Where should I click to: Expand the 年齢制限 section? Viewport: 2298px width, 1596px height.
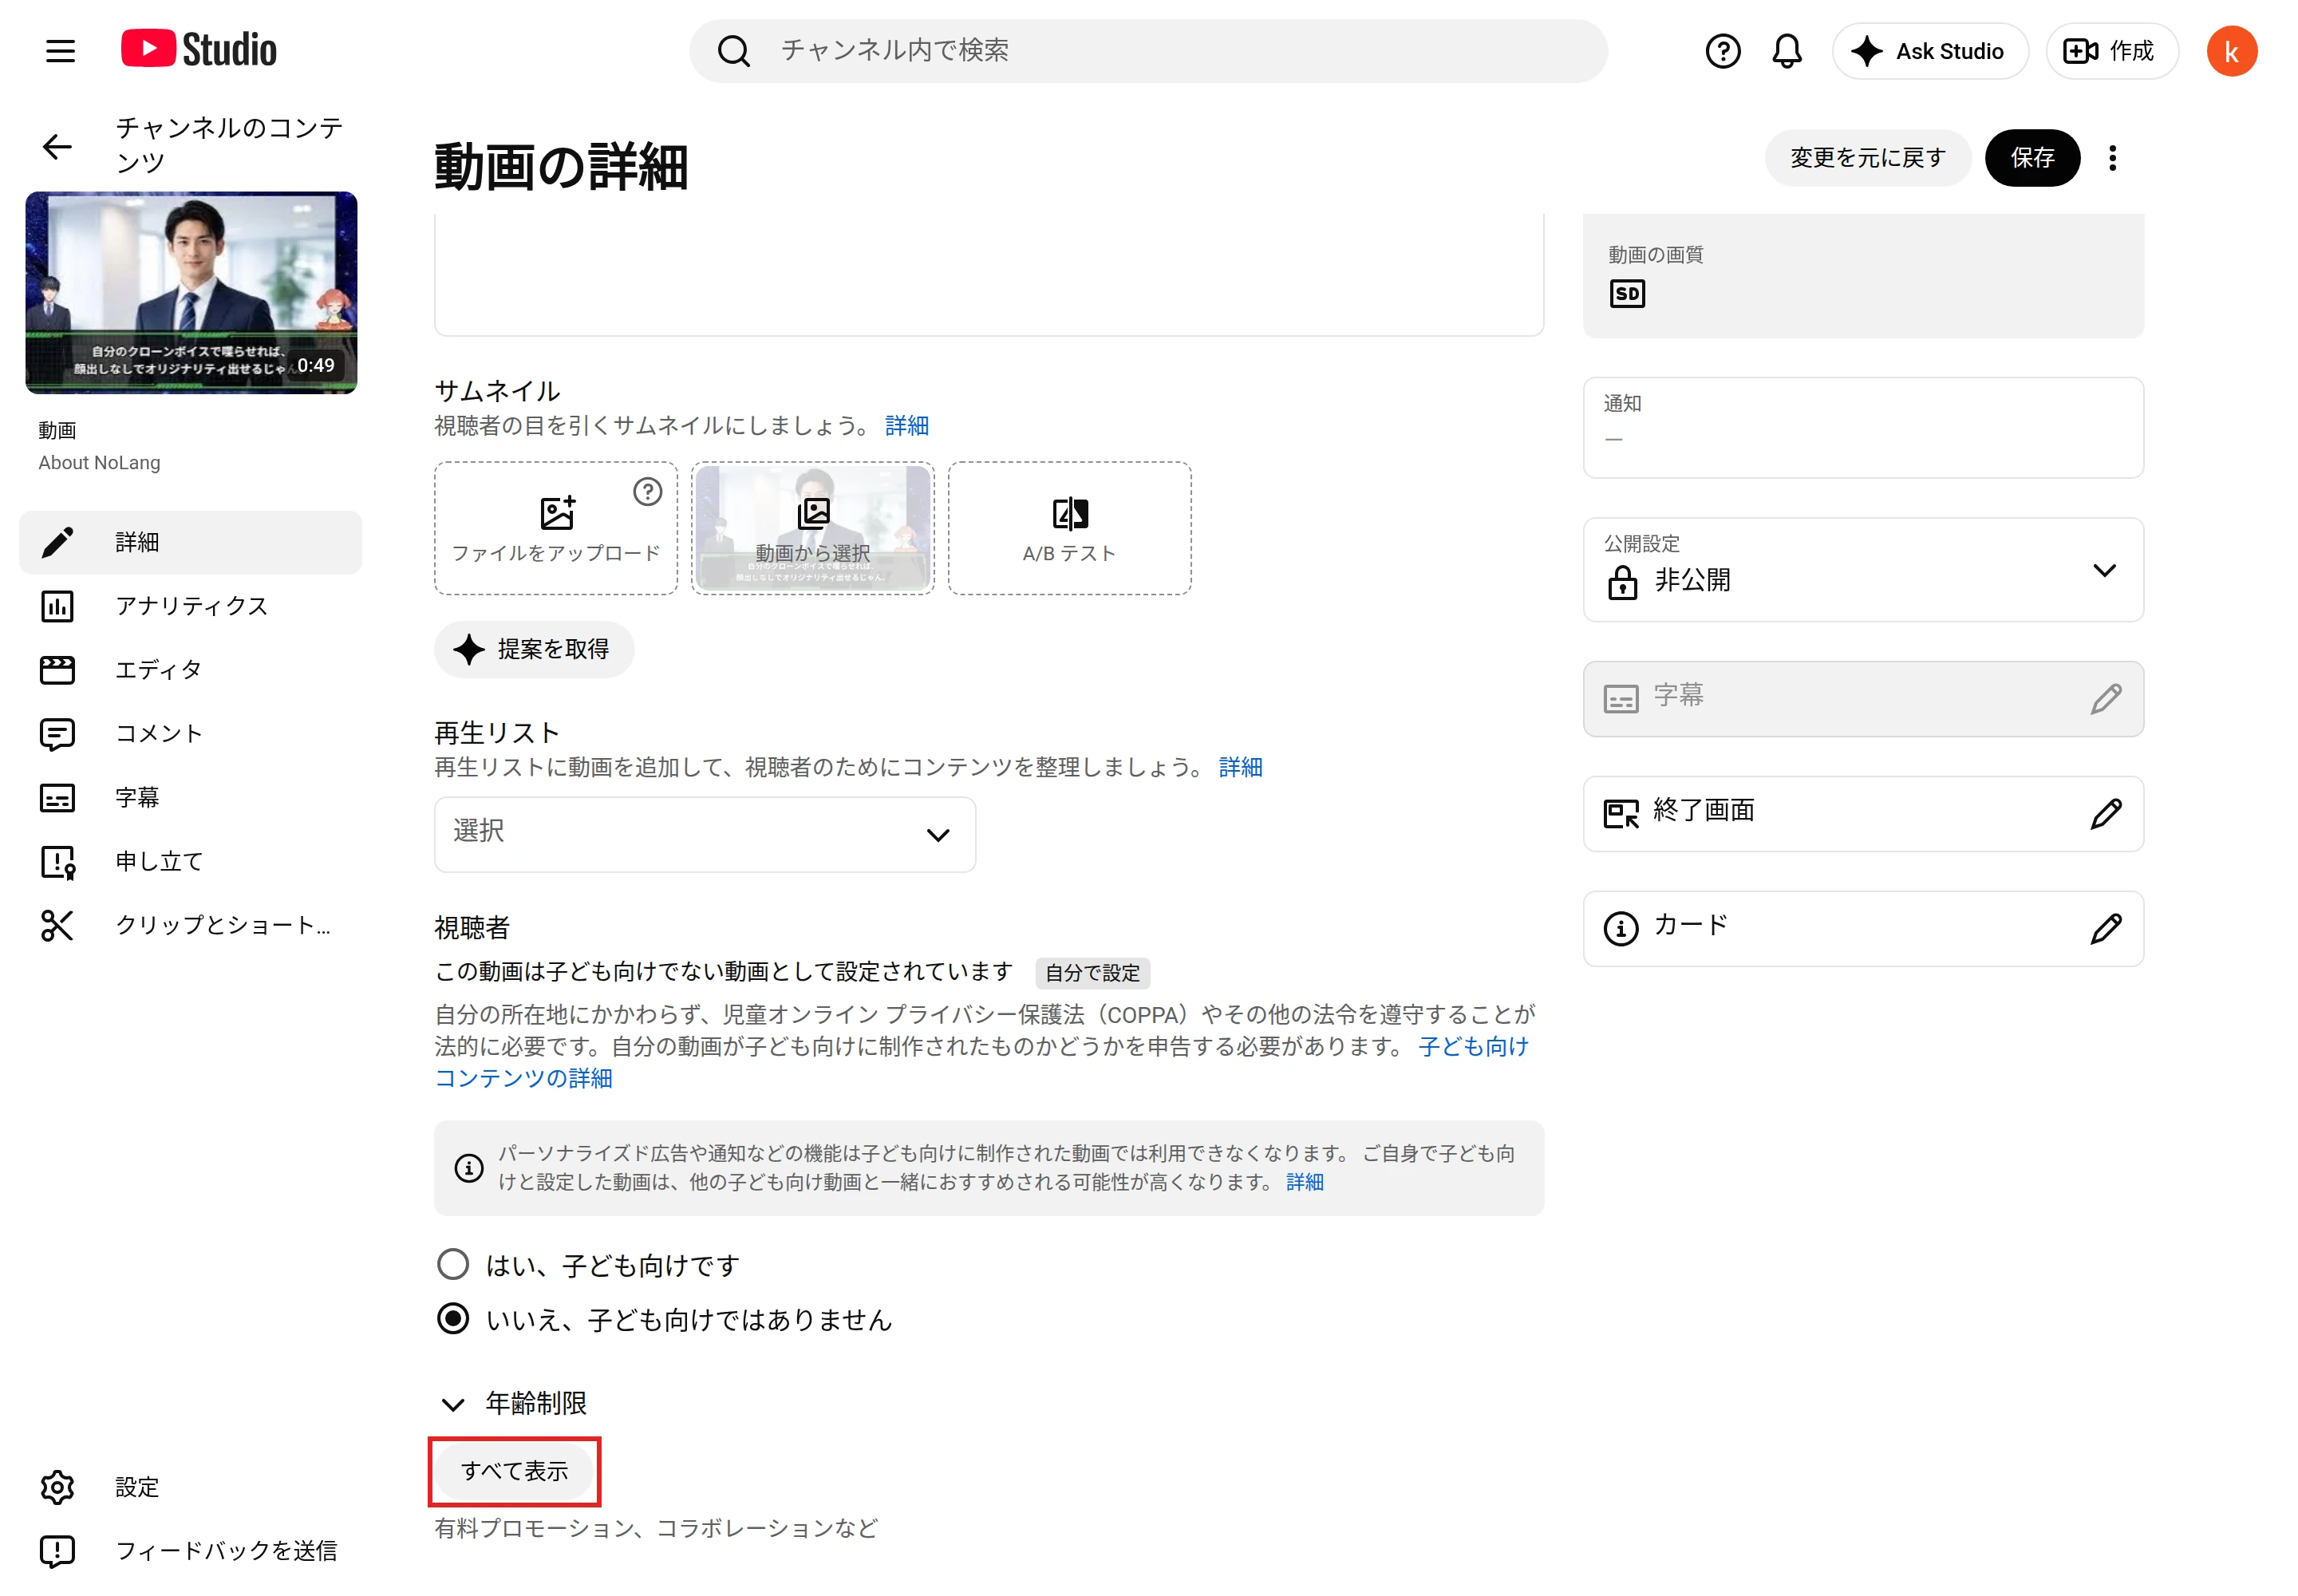point(514,1403)
